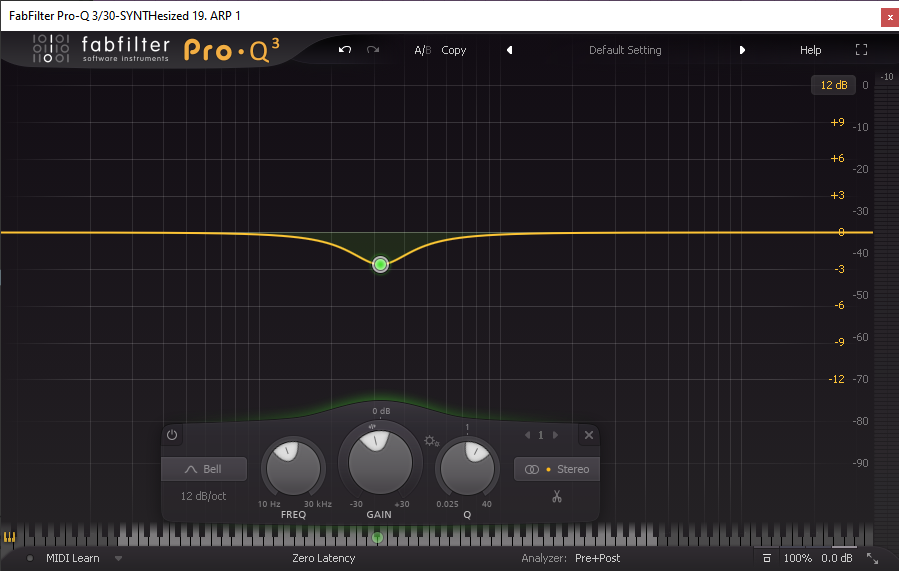Open the 12 dB/oct slope dropdown
Image resolution: width=899 pixels, height=571 pixels.
pos(203,496)
